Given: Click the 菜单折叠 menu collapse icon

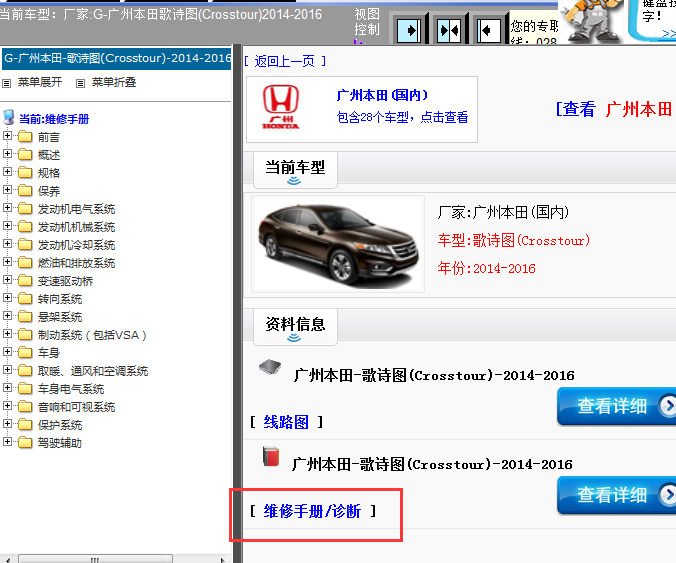Looking at the screenshot, I should point(80,83).
